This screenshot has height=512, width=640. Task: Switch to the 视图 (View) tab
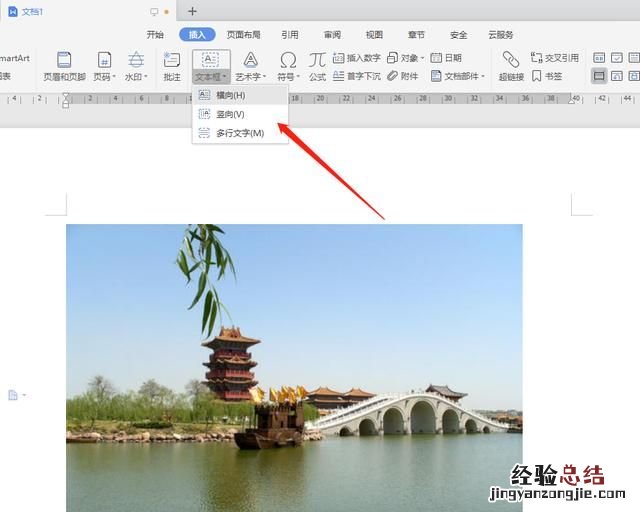(374, 35)
